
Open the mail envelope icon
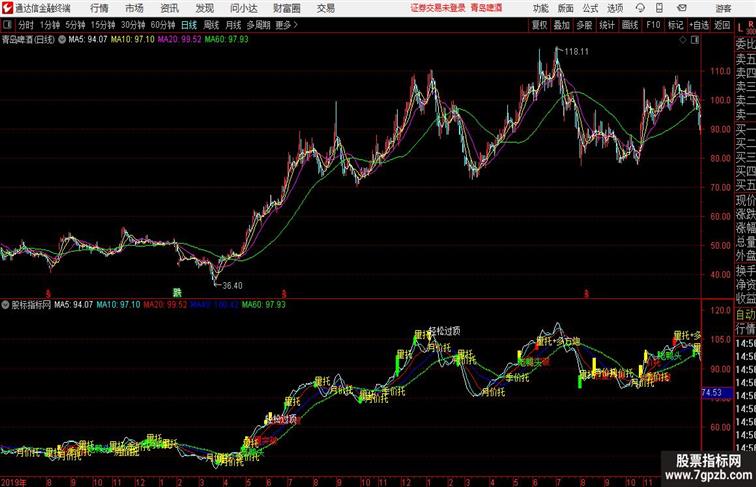pyautogui.click(x=682, y=8)
